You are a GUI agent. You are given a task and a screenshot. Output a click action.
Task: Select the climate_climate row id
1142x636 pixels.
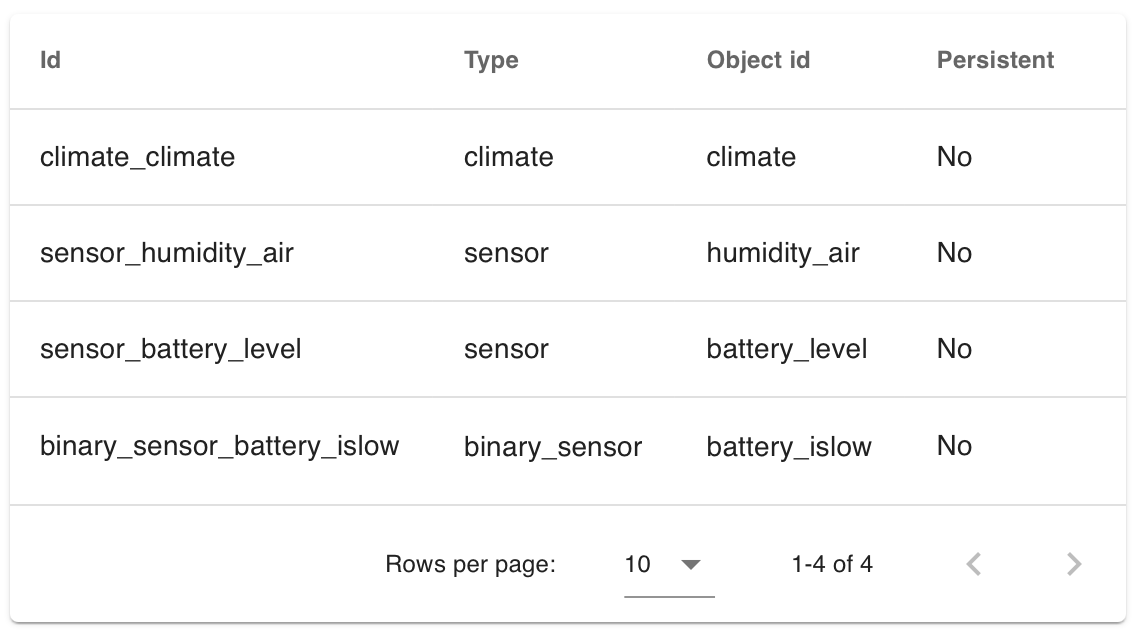(x=138, y=157)
